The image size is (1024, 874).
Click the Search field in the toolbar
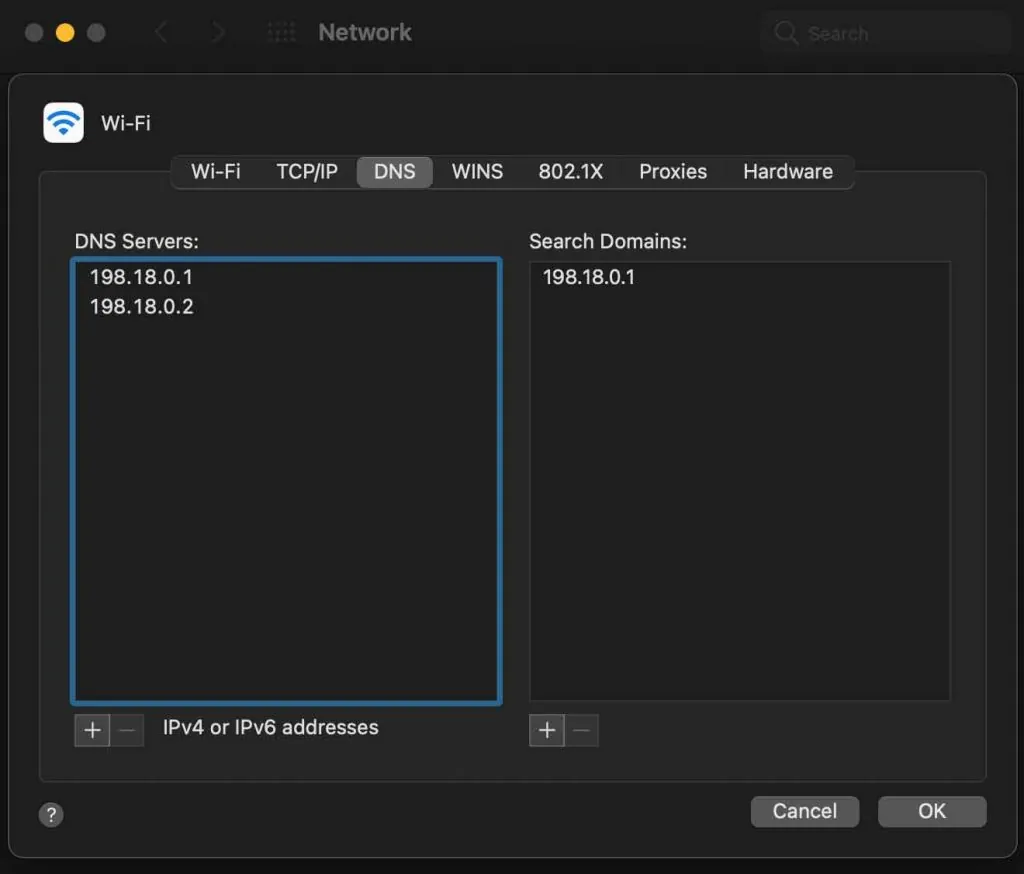pyautogui.click(x=885, y=33)
